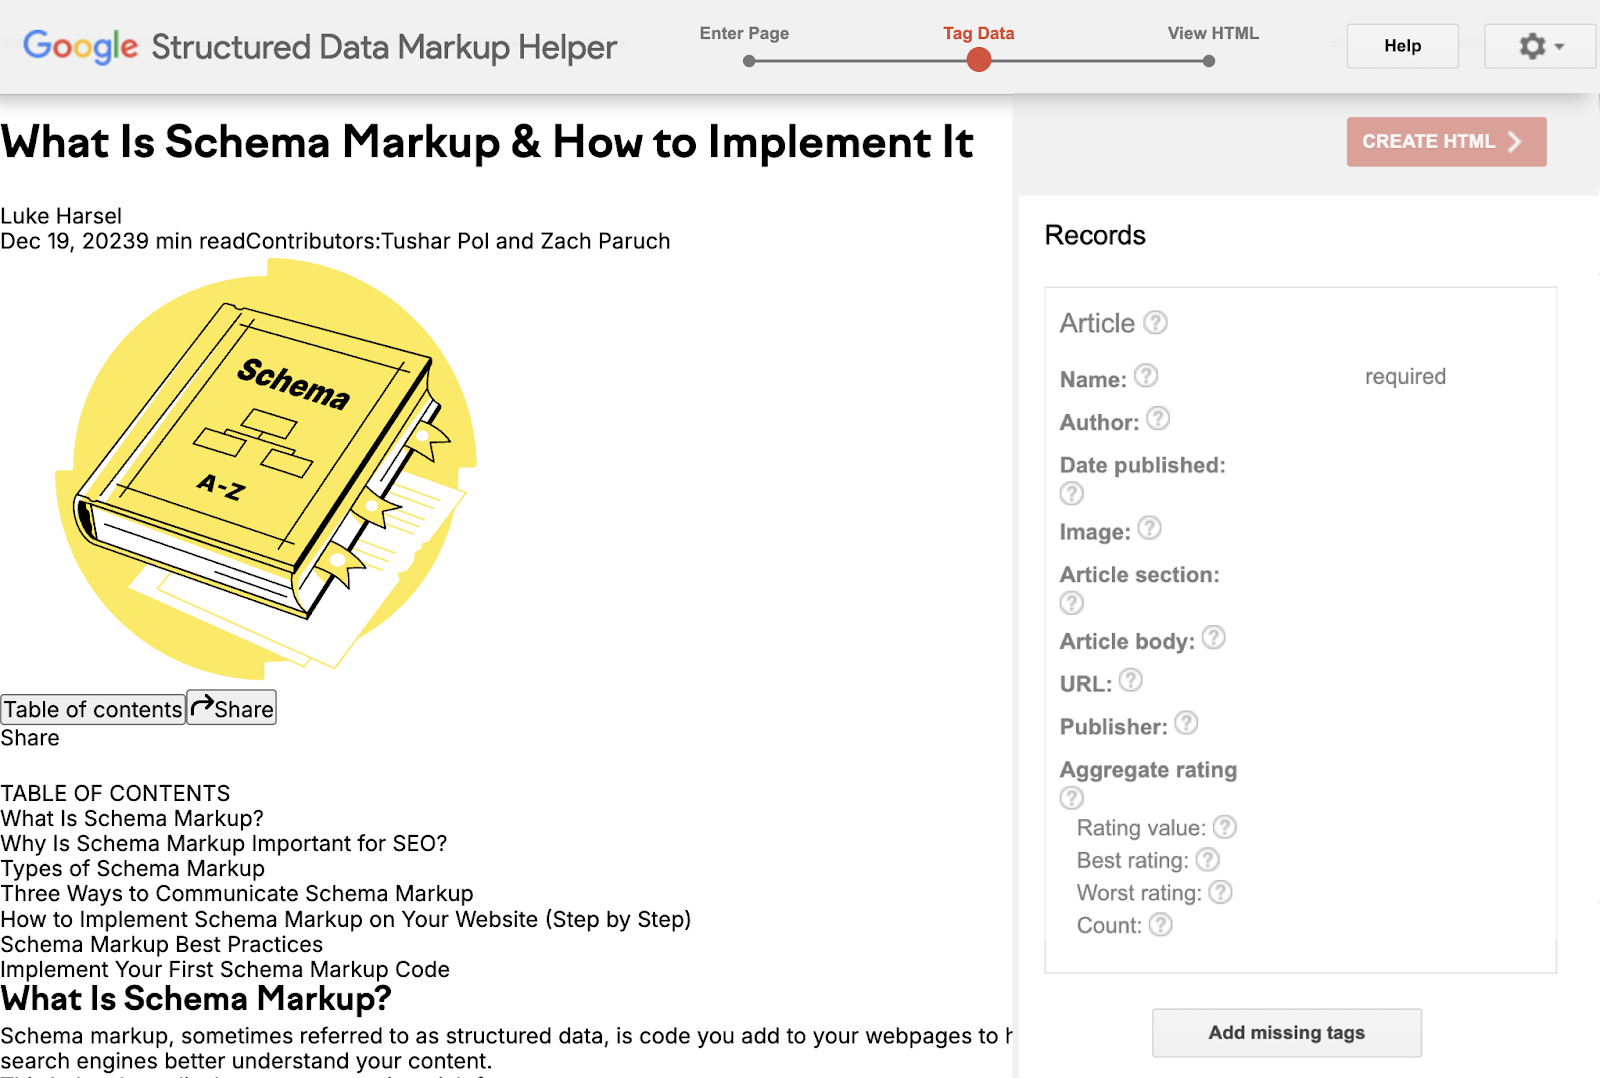Click the question mark next to Author
This screenshot has width=1600, height=1078.
click(x=1158, y=418)
